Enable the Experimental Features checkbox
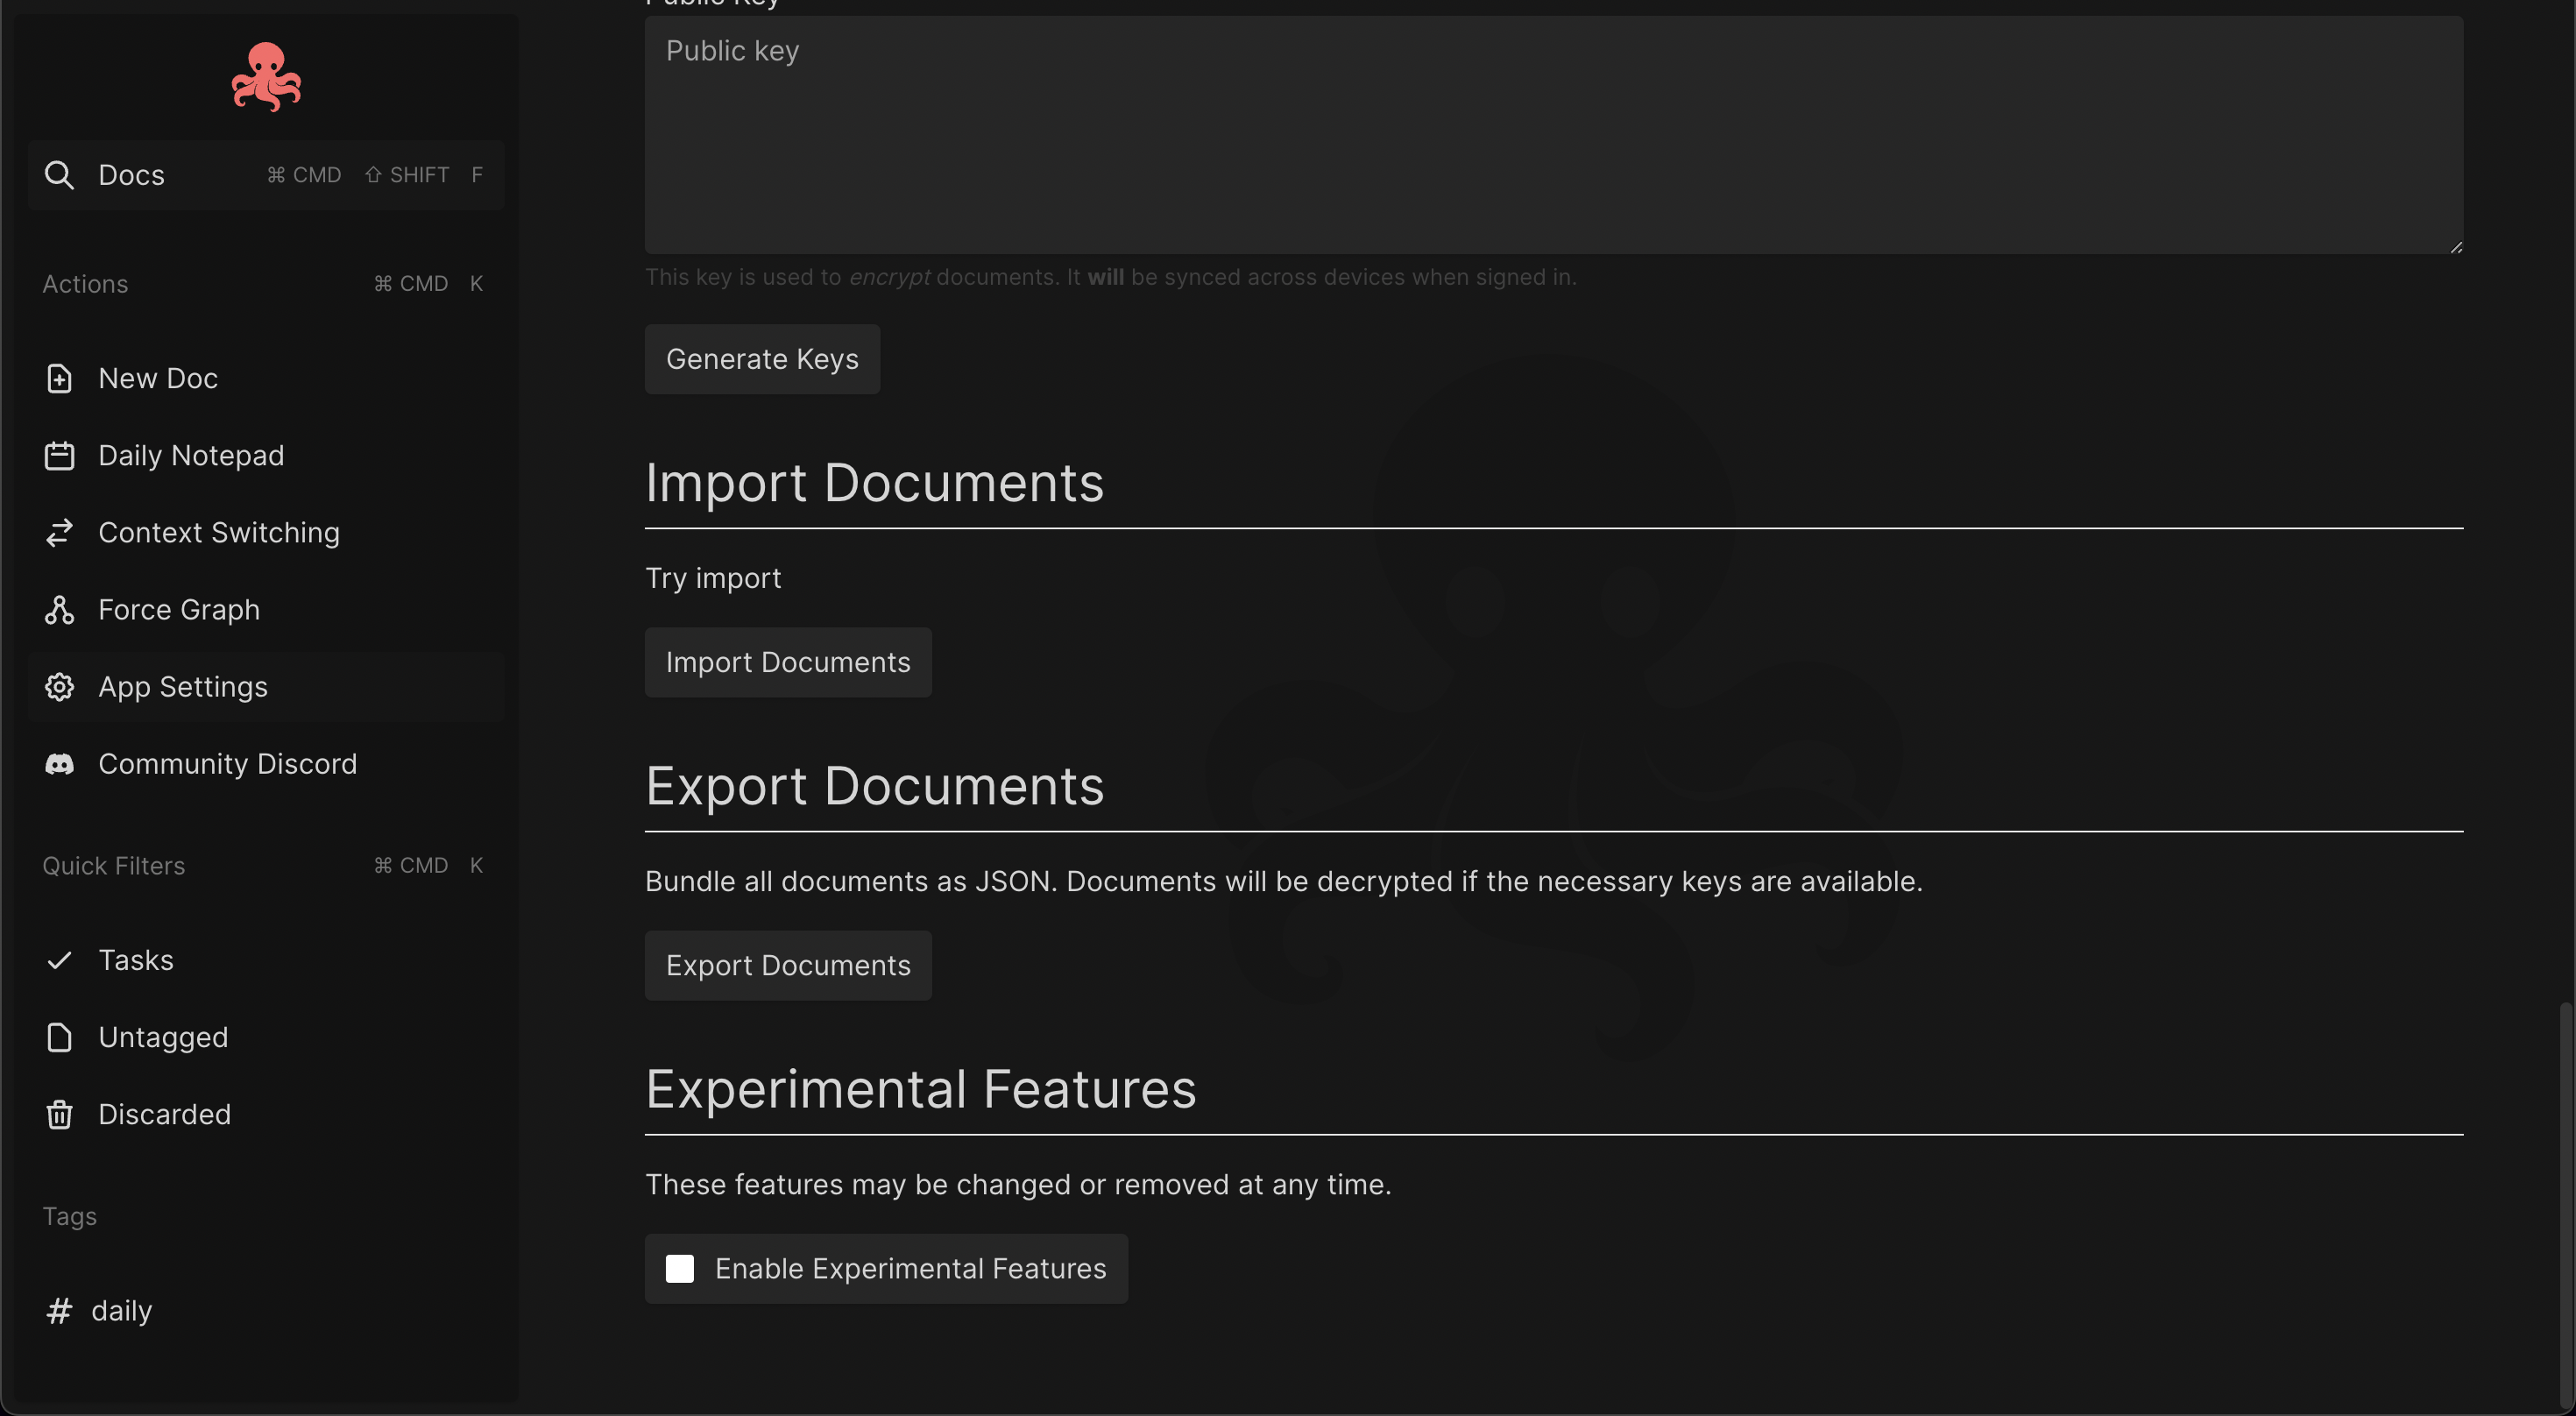This screenshot has height=1416, width=2576. [680, 1268]
